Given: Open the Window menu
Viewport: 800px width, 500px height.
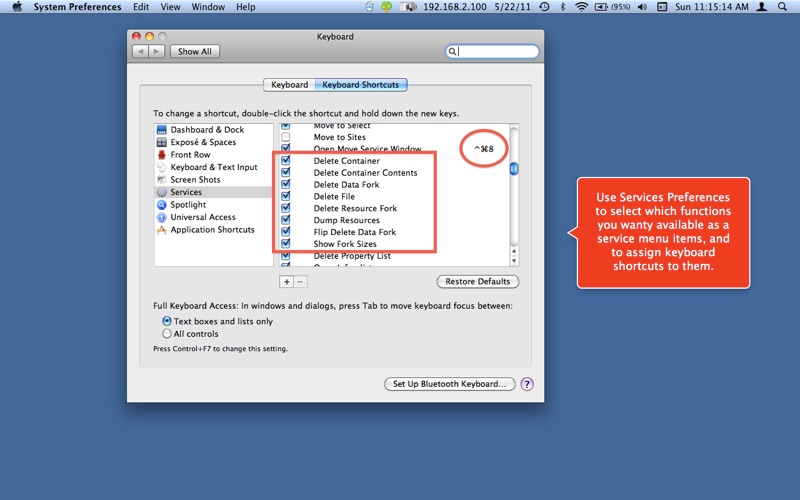Looking at the screenshot, I should click(208, 7).
